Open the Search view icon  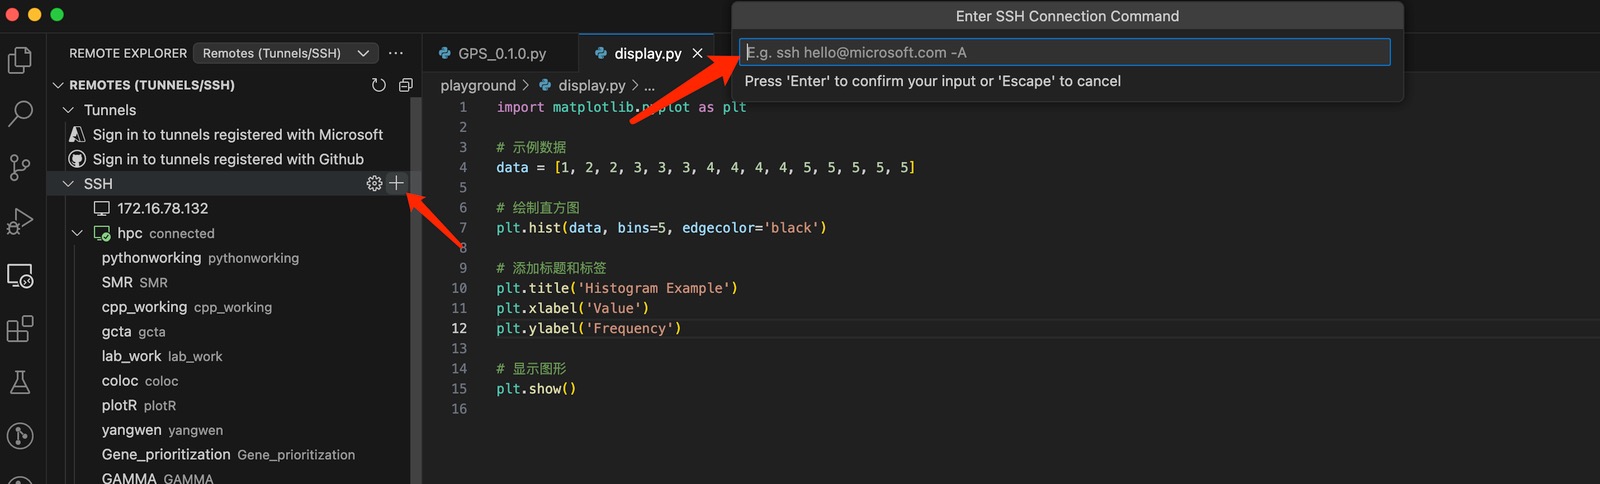(x=20, y=113)
